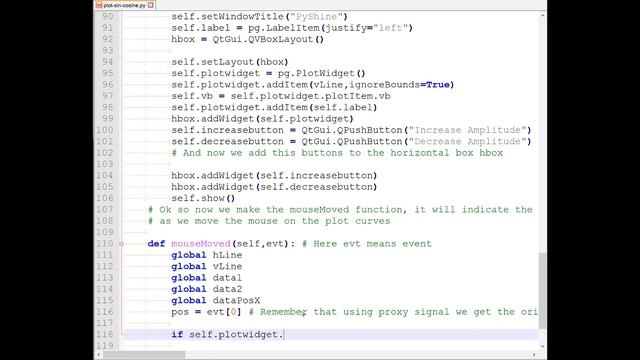Image resolution: width=640 pixels, height=360 pixels.
Task: Click the "Here evt means event" comment
Action: click(367, 244)
